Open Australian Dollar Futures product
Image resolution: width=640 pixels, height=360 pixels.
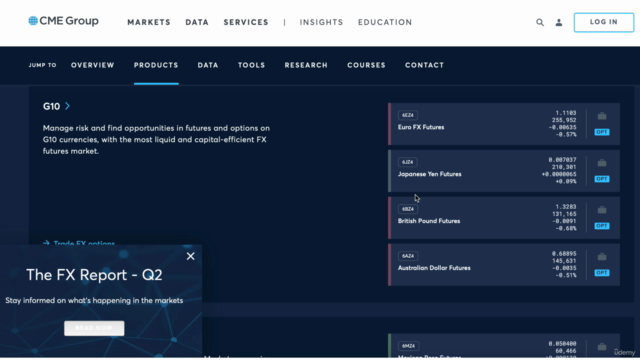pos(434,268)
